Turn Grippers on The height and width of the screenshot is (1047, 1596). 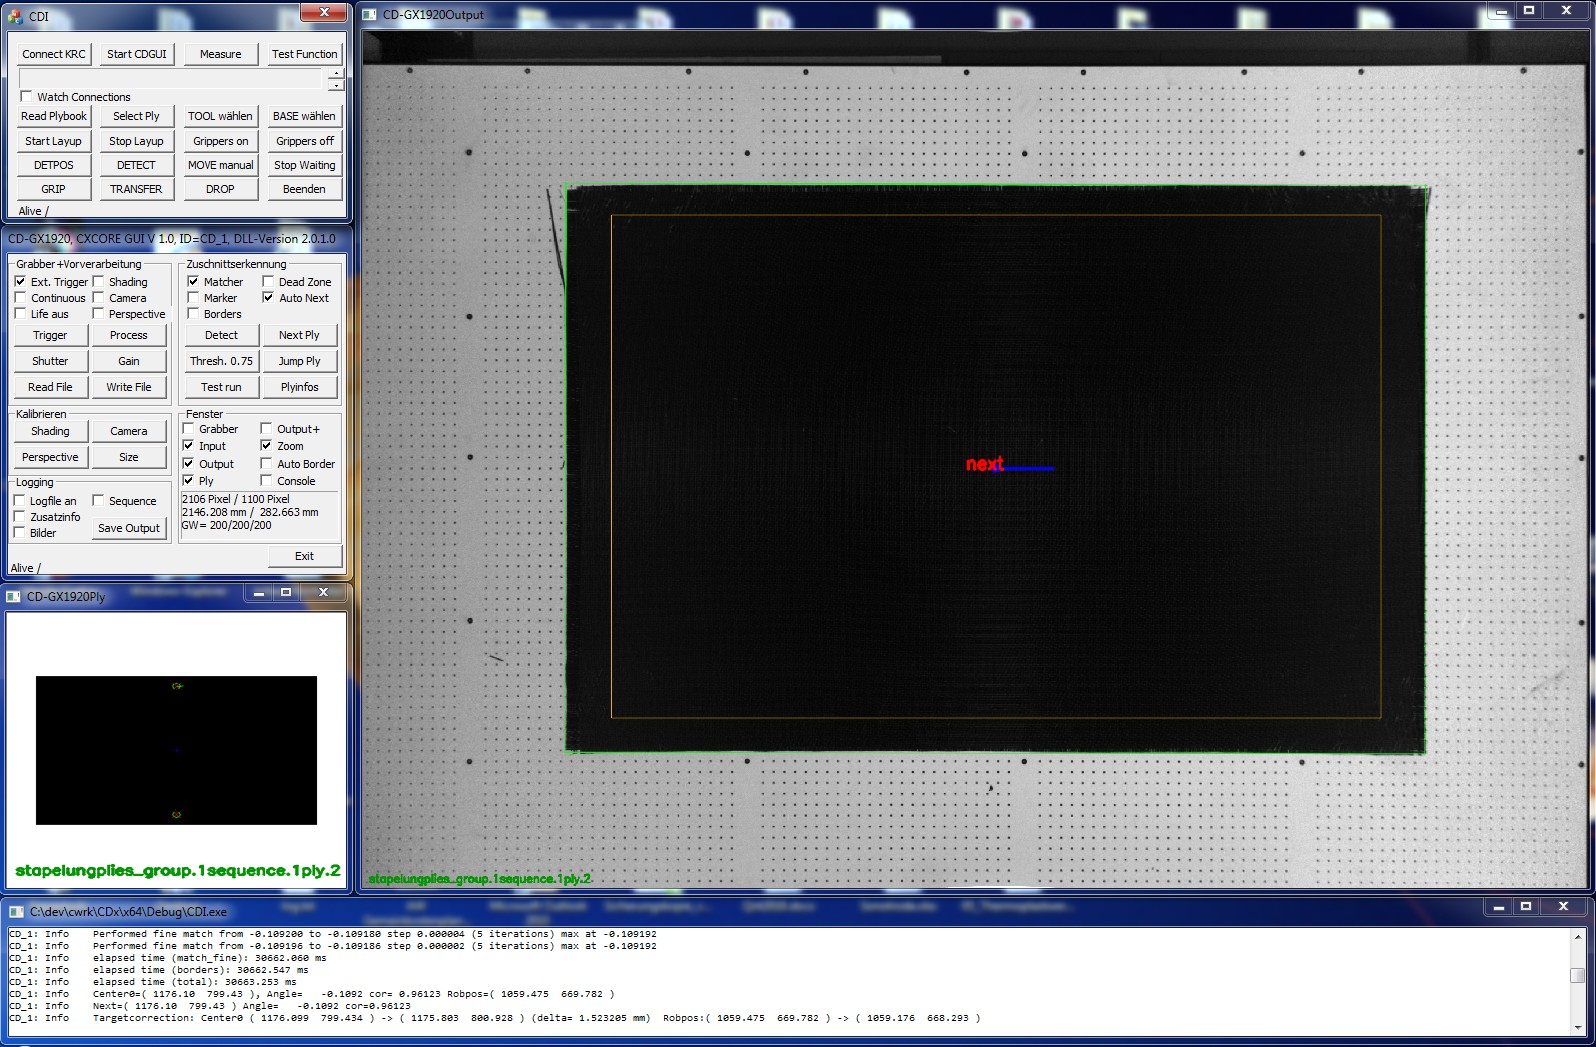tap(220, 141)
